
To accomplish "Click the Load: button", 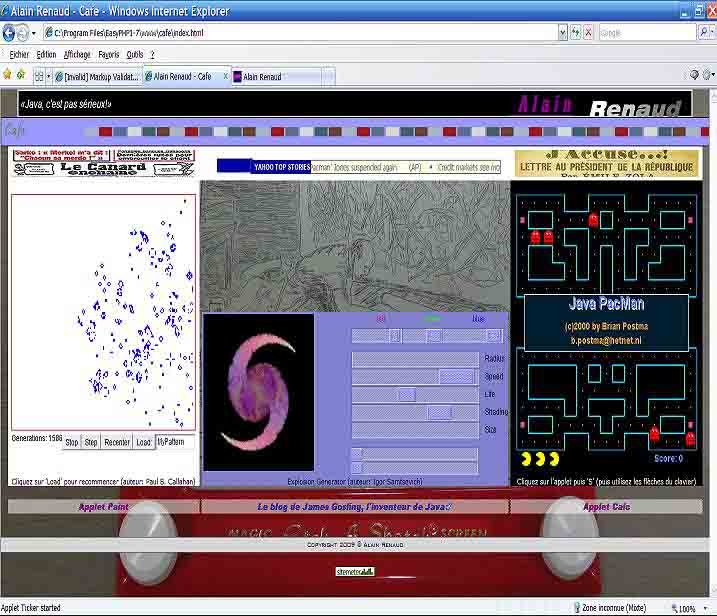I will (144, 442).
